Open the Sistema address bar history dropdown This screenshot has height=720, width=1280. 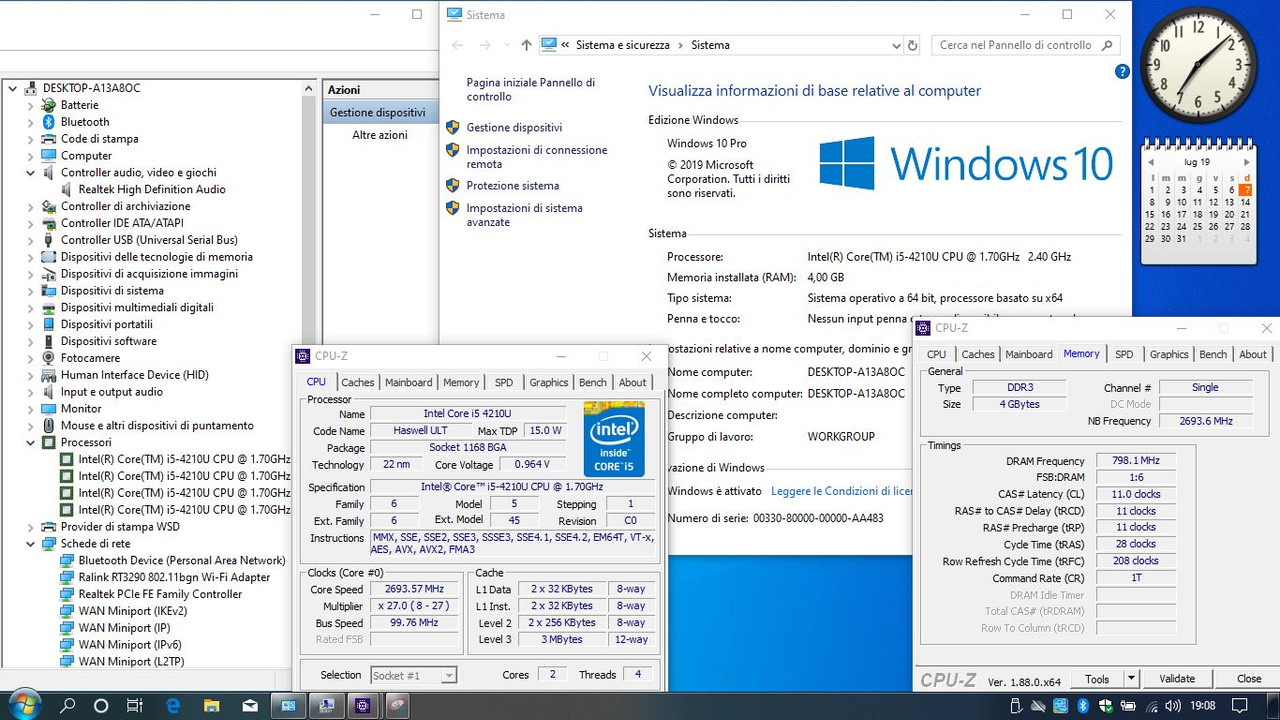click(x=896, y=45)
